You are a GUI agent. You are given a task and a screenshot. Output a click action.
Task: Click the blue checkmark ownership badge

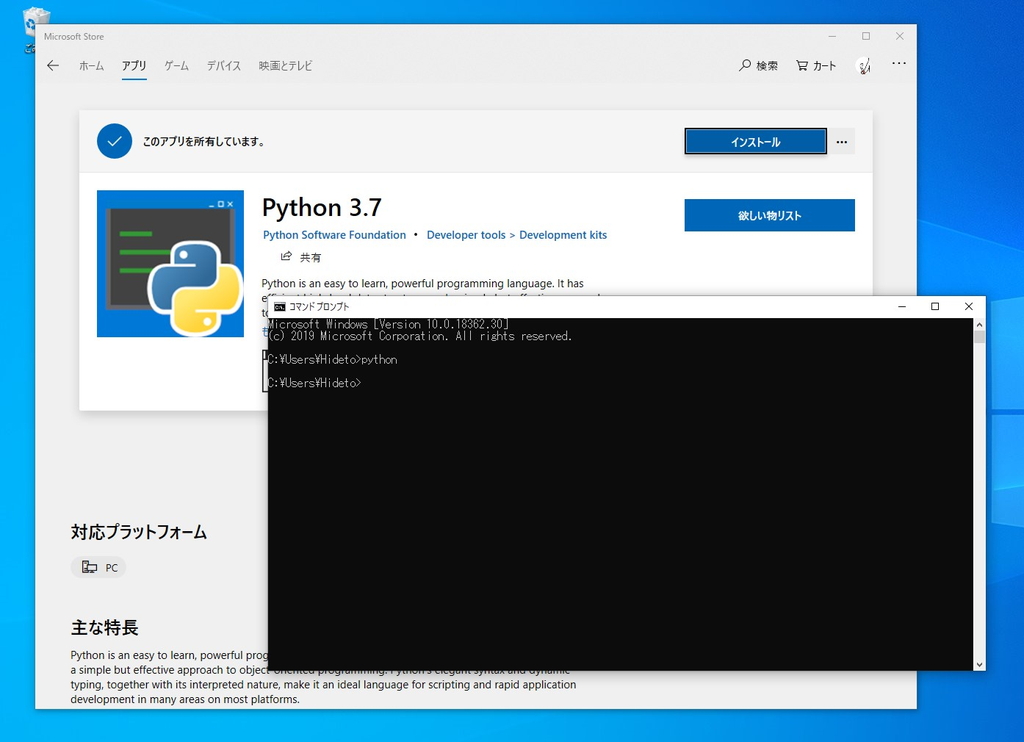(114, 141)
